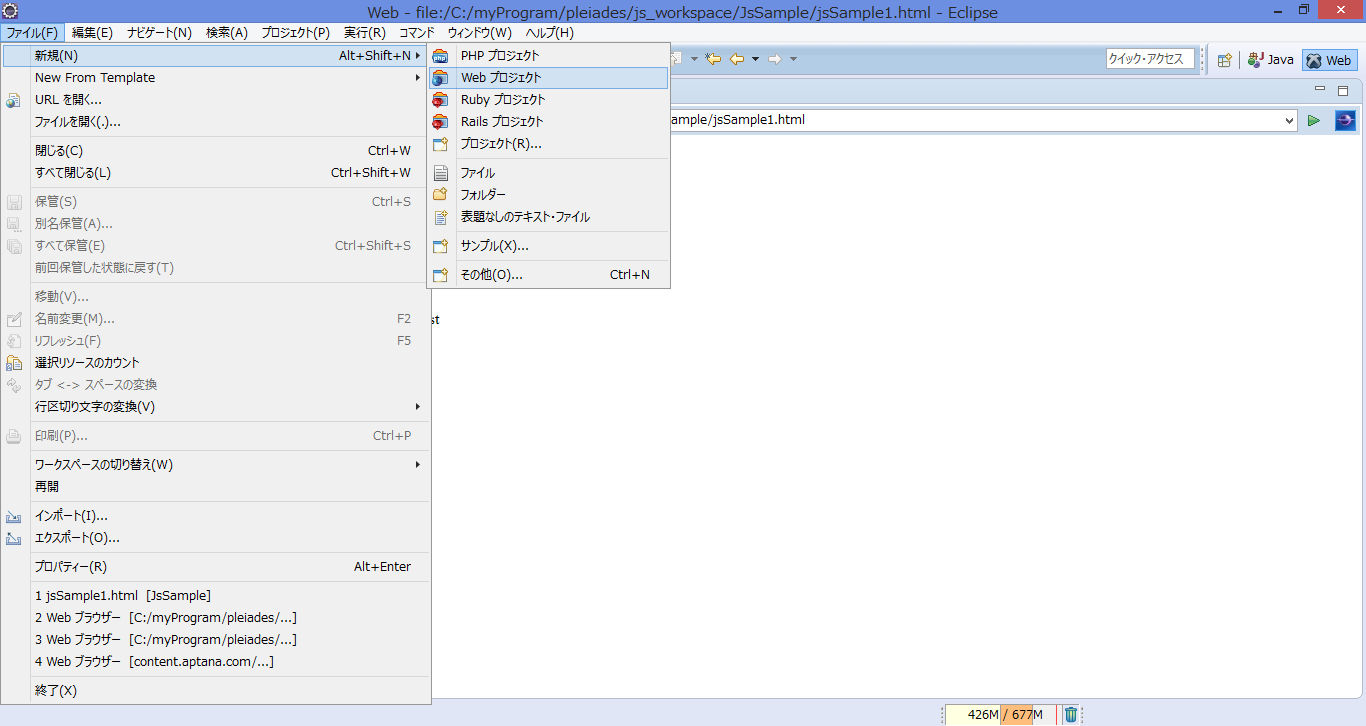Select 表題なしのテキスト・ファイル
Image resolution: width=1366 pixels, height=726 pixels.
click(548, 217)
